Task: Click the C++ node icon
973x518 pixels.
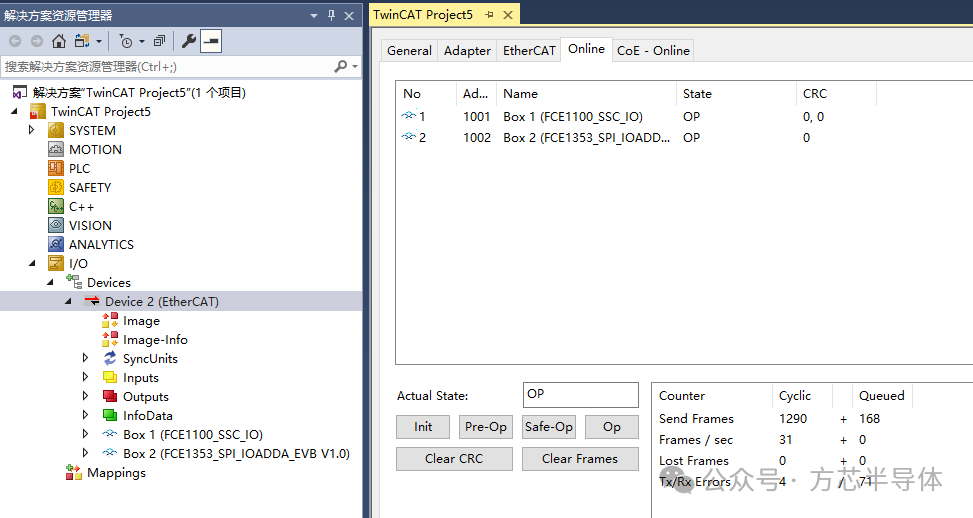Action: tap(56, 207)
